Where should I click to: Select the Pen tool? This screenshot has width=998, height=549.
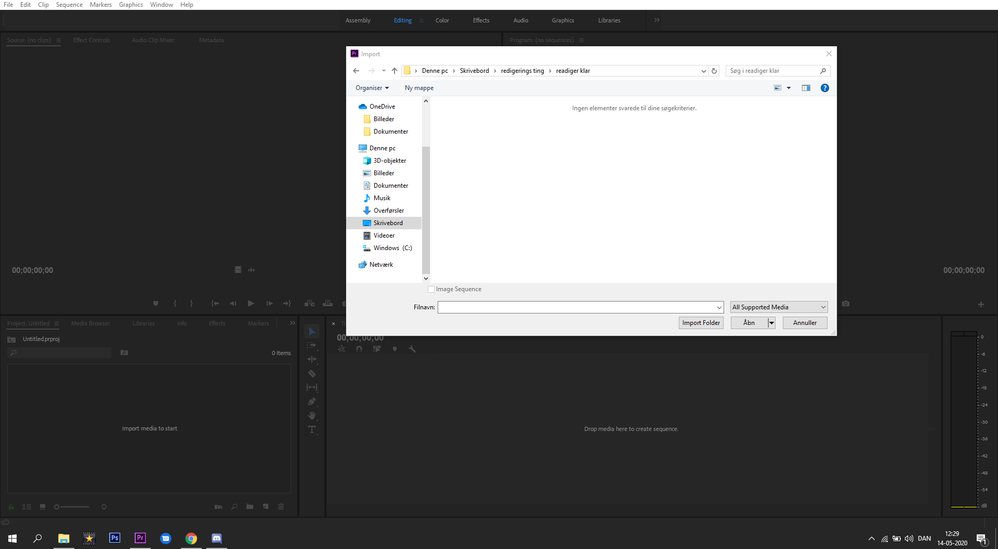point(312,401)
